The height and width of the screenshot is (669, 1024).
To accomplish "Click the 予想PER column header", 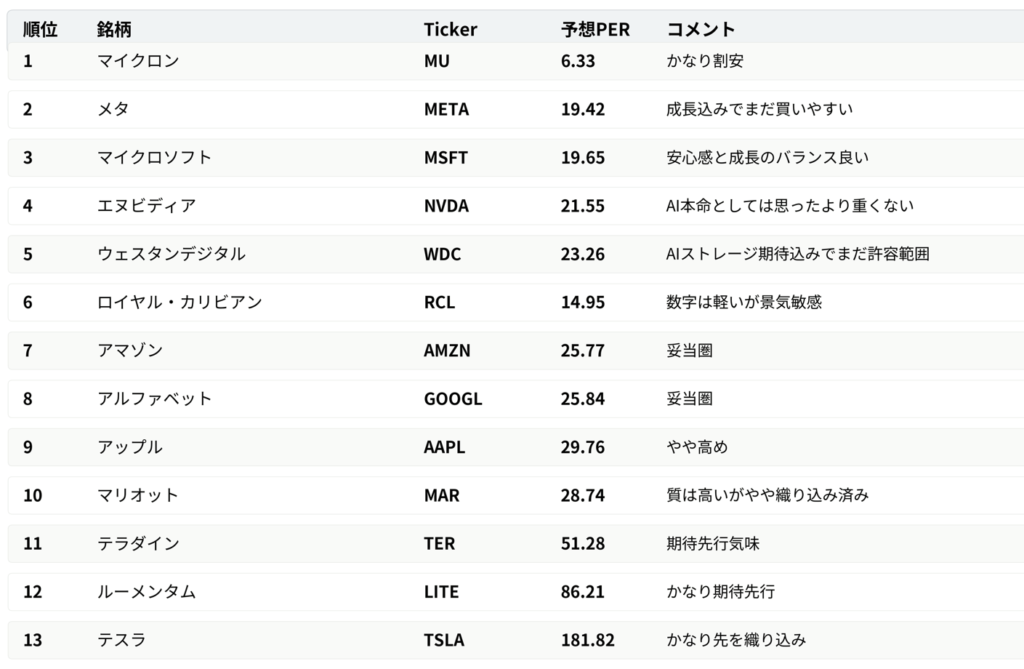I will [595, 29].
